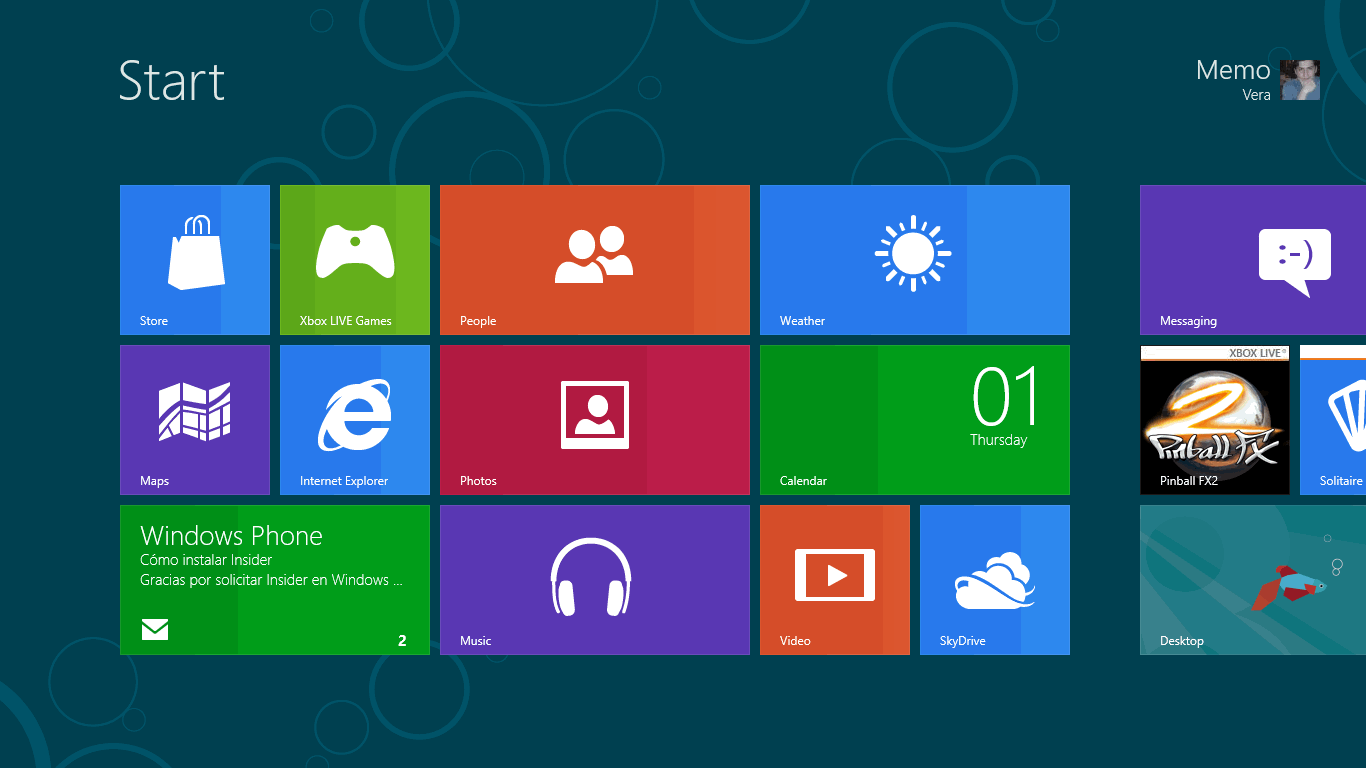Image resolution: width=1366 pixels, height=768 pixels.
Task: Open the Weather sun tile
Action: coord(914,259)
